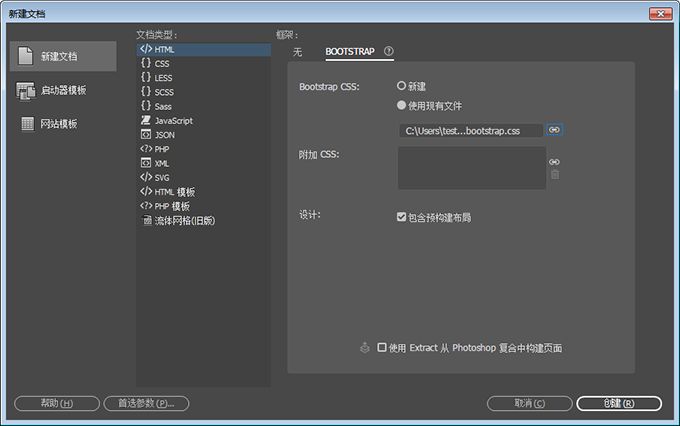Viewport: 680px width, 426px height.
Task: Select the 新建文档 category icon
Action: click(x=26, y=56)
